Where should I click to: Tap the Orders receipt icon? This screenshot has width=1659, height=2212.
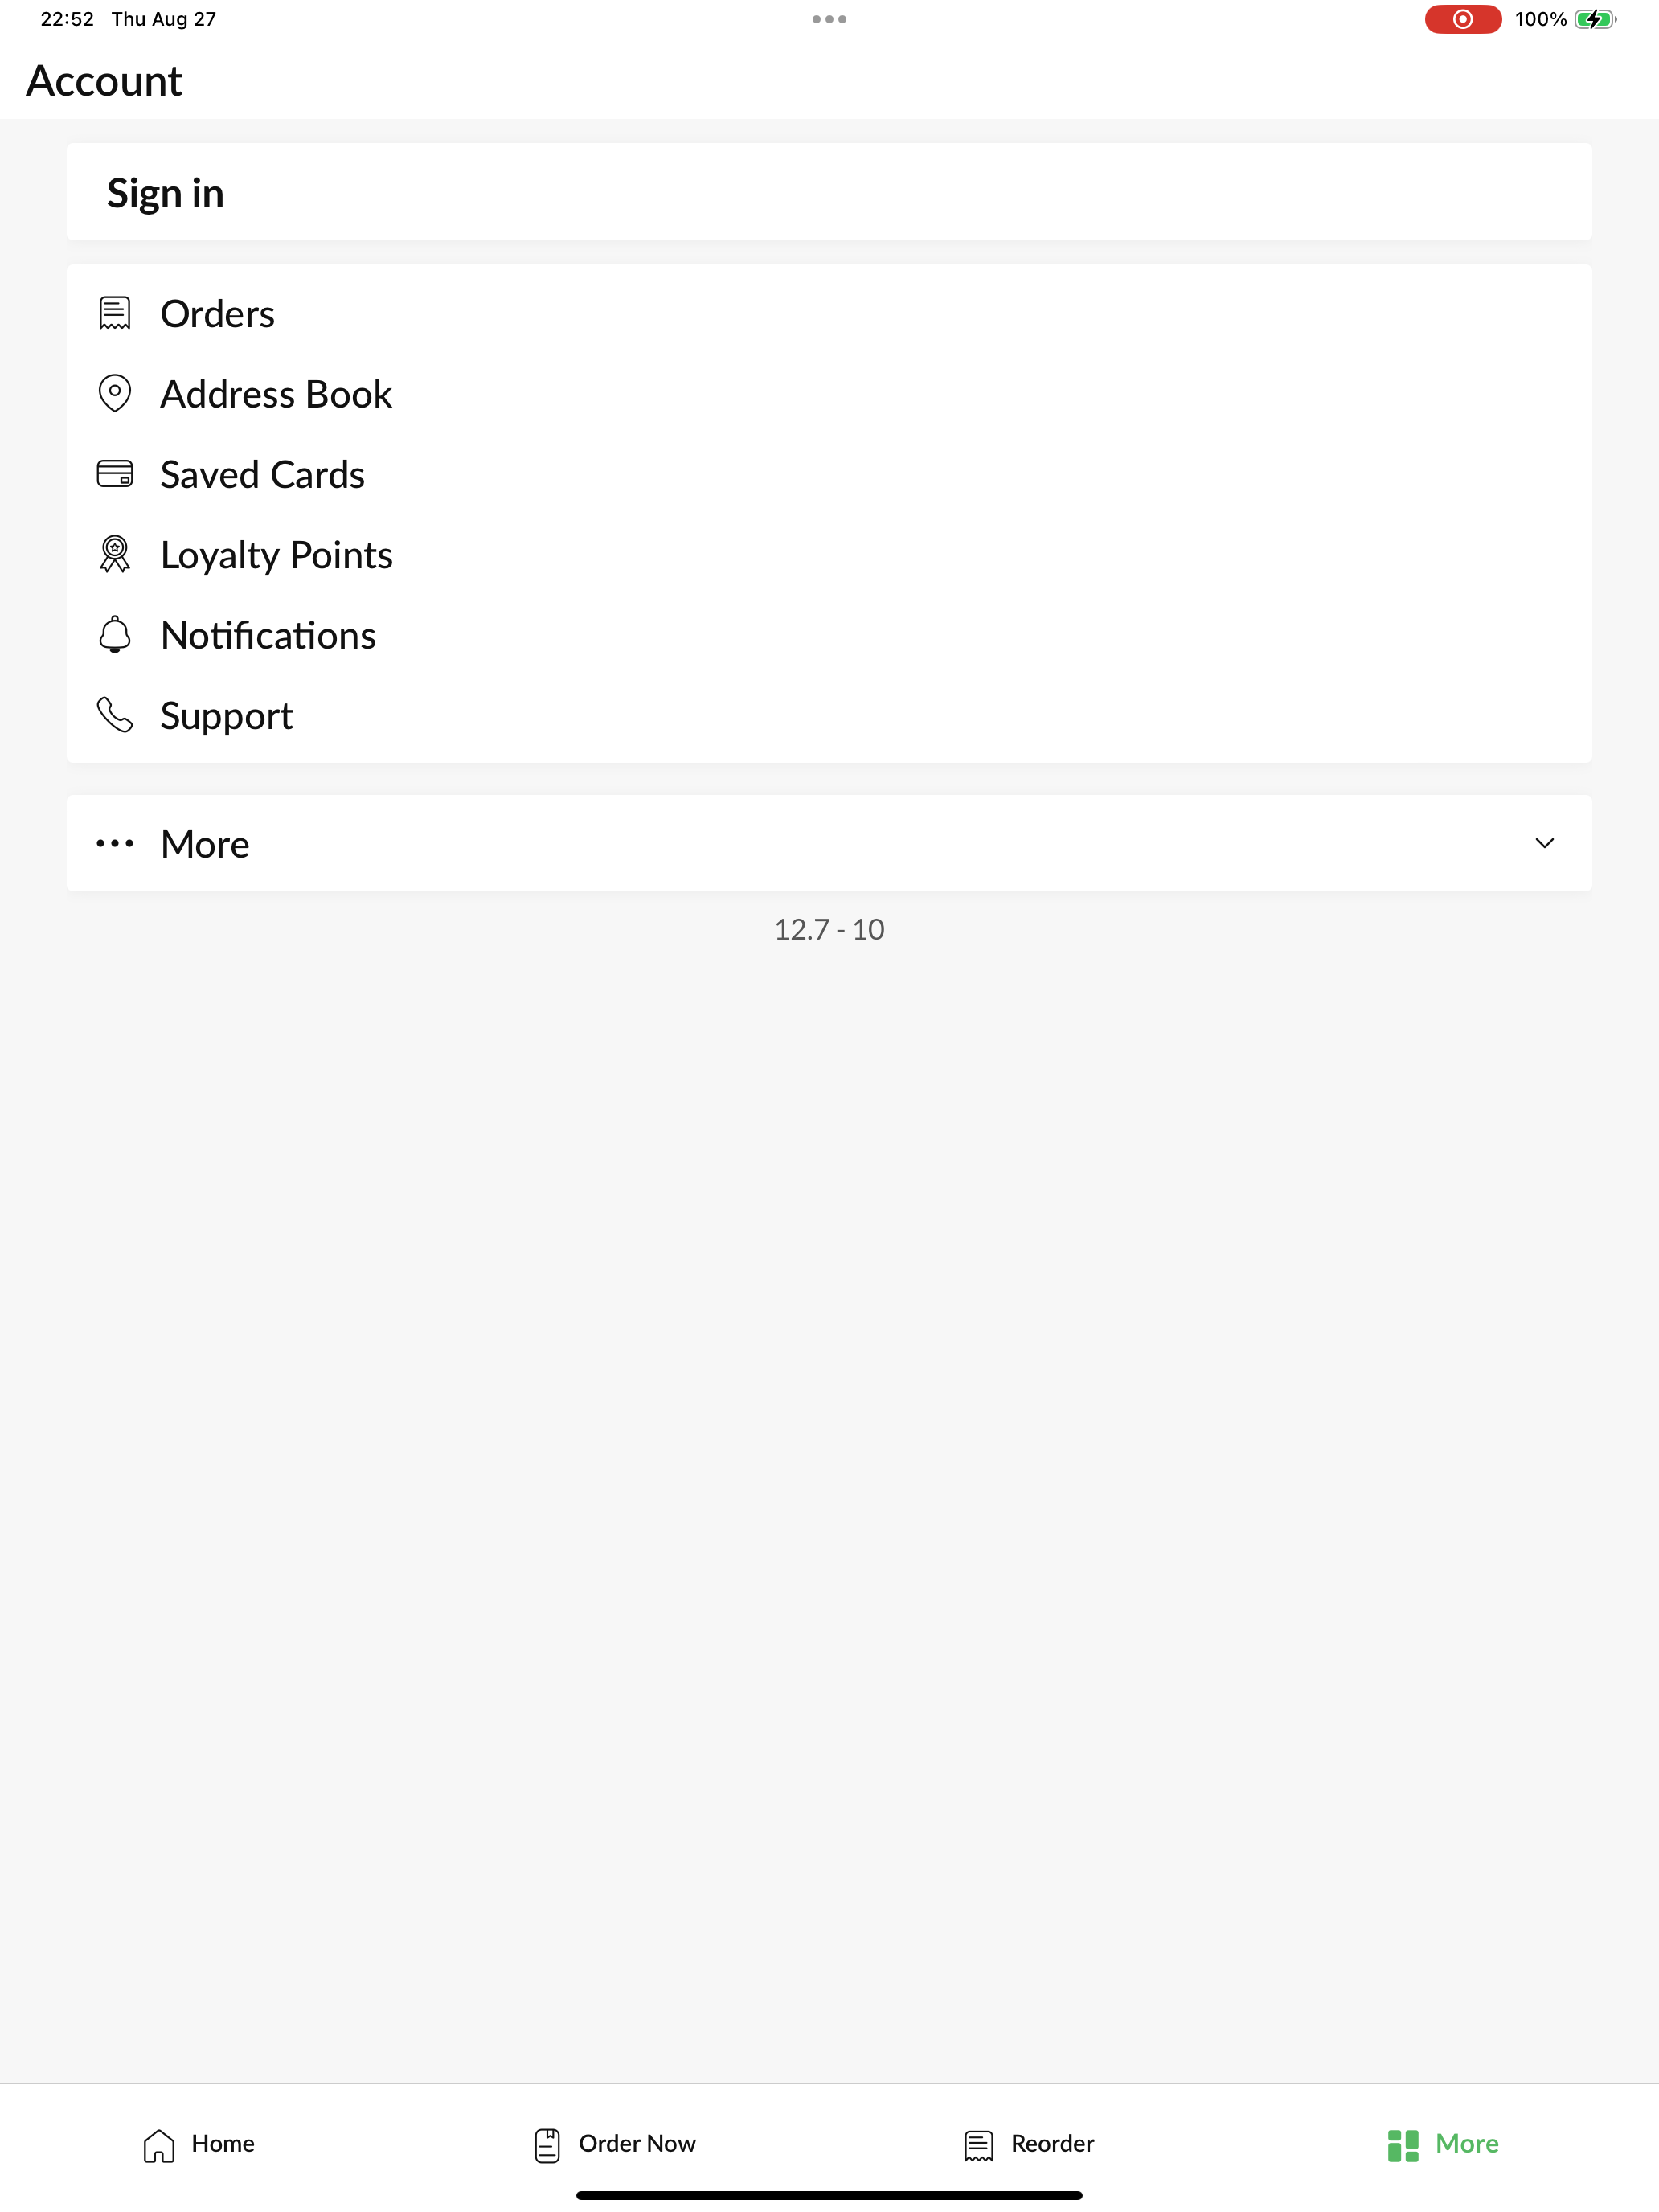click(115, 313)
